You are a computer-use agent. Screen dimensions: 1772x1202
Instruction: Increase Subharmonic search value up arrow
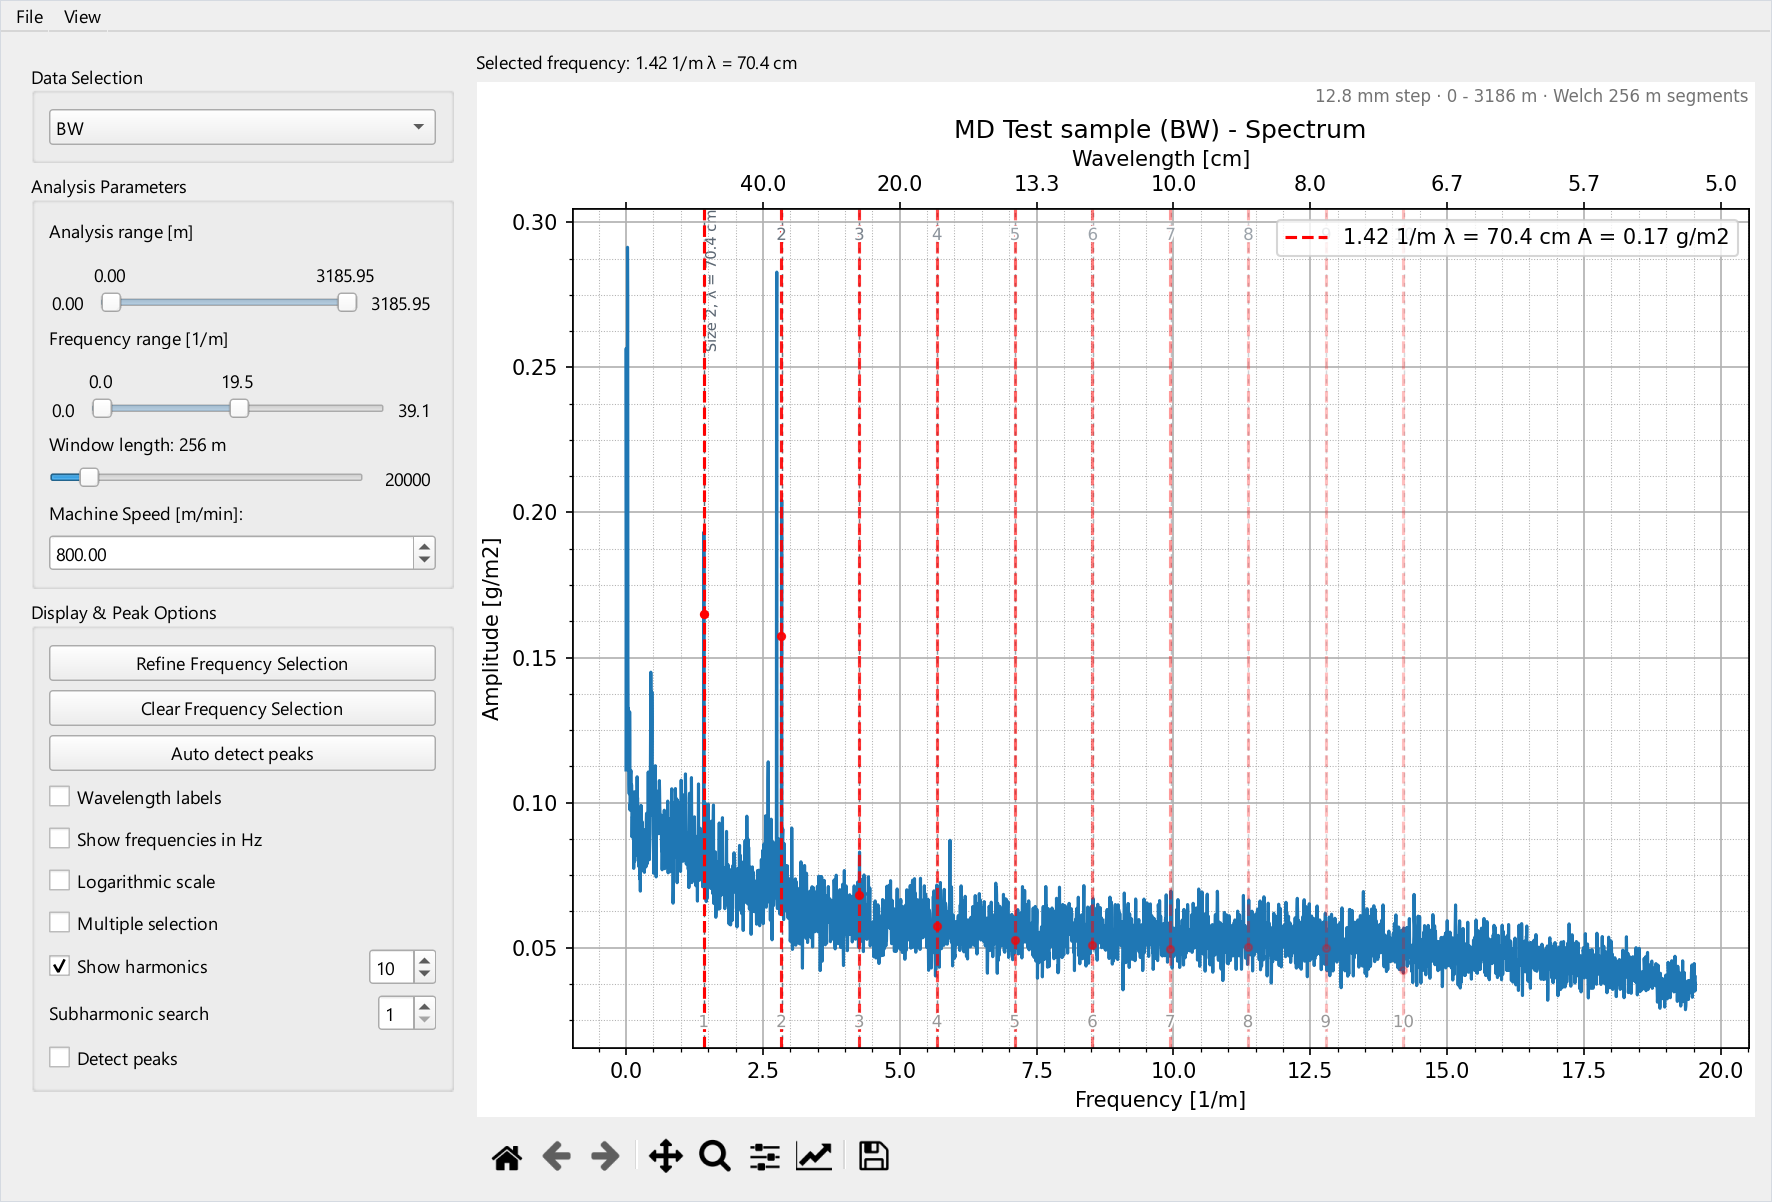point(425,1006)
